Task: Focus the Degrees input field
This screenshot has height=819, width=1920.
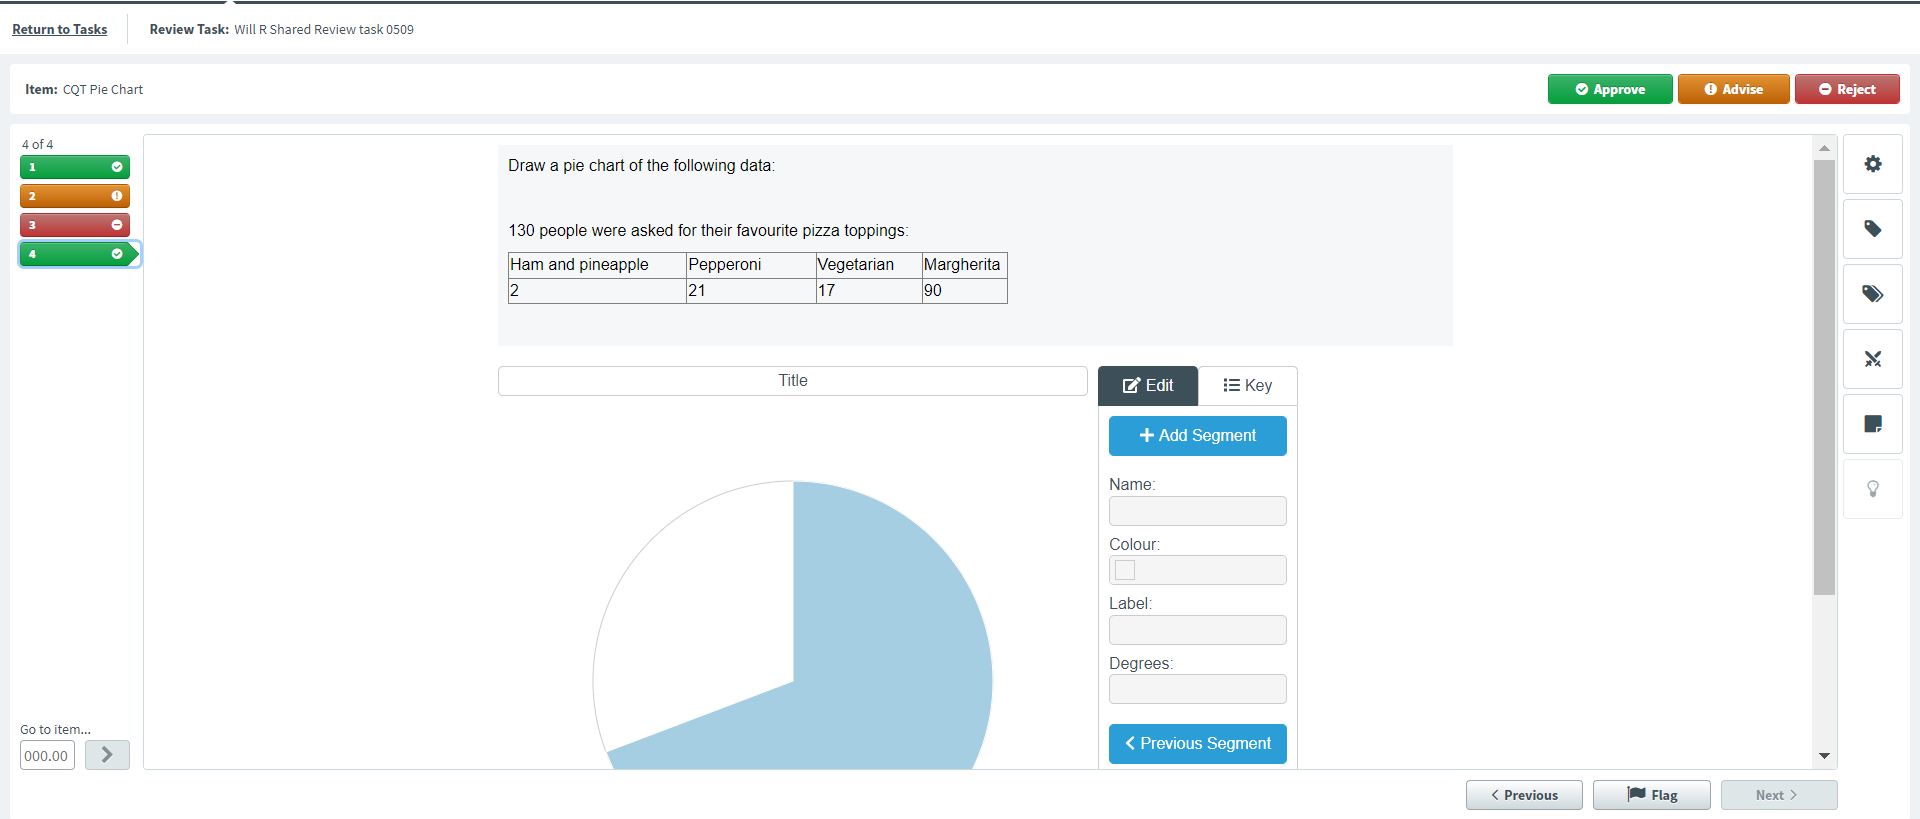Action: coord(1198,689)
